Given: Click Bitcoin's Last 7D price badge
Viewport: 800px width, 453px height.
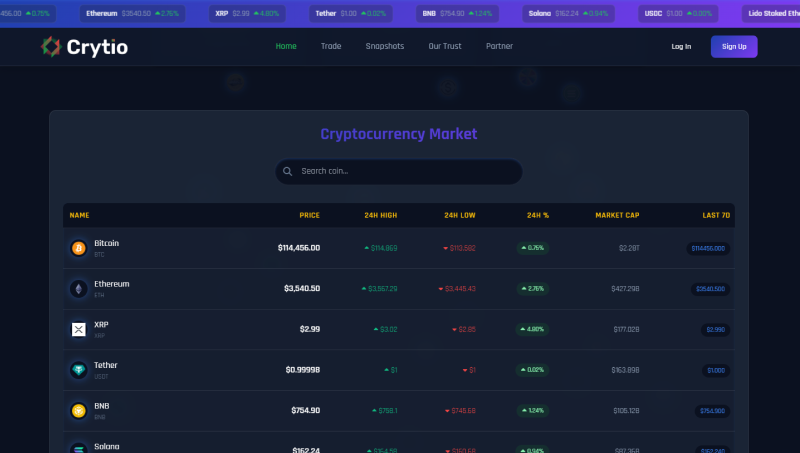Looking at the screenshot, I should 708,248.
